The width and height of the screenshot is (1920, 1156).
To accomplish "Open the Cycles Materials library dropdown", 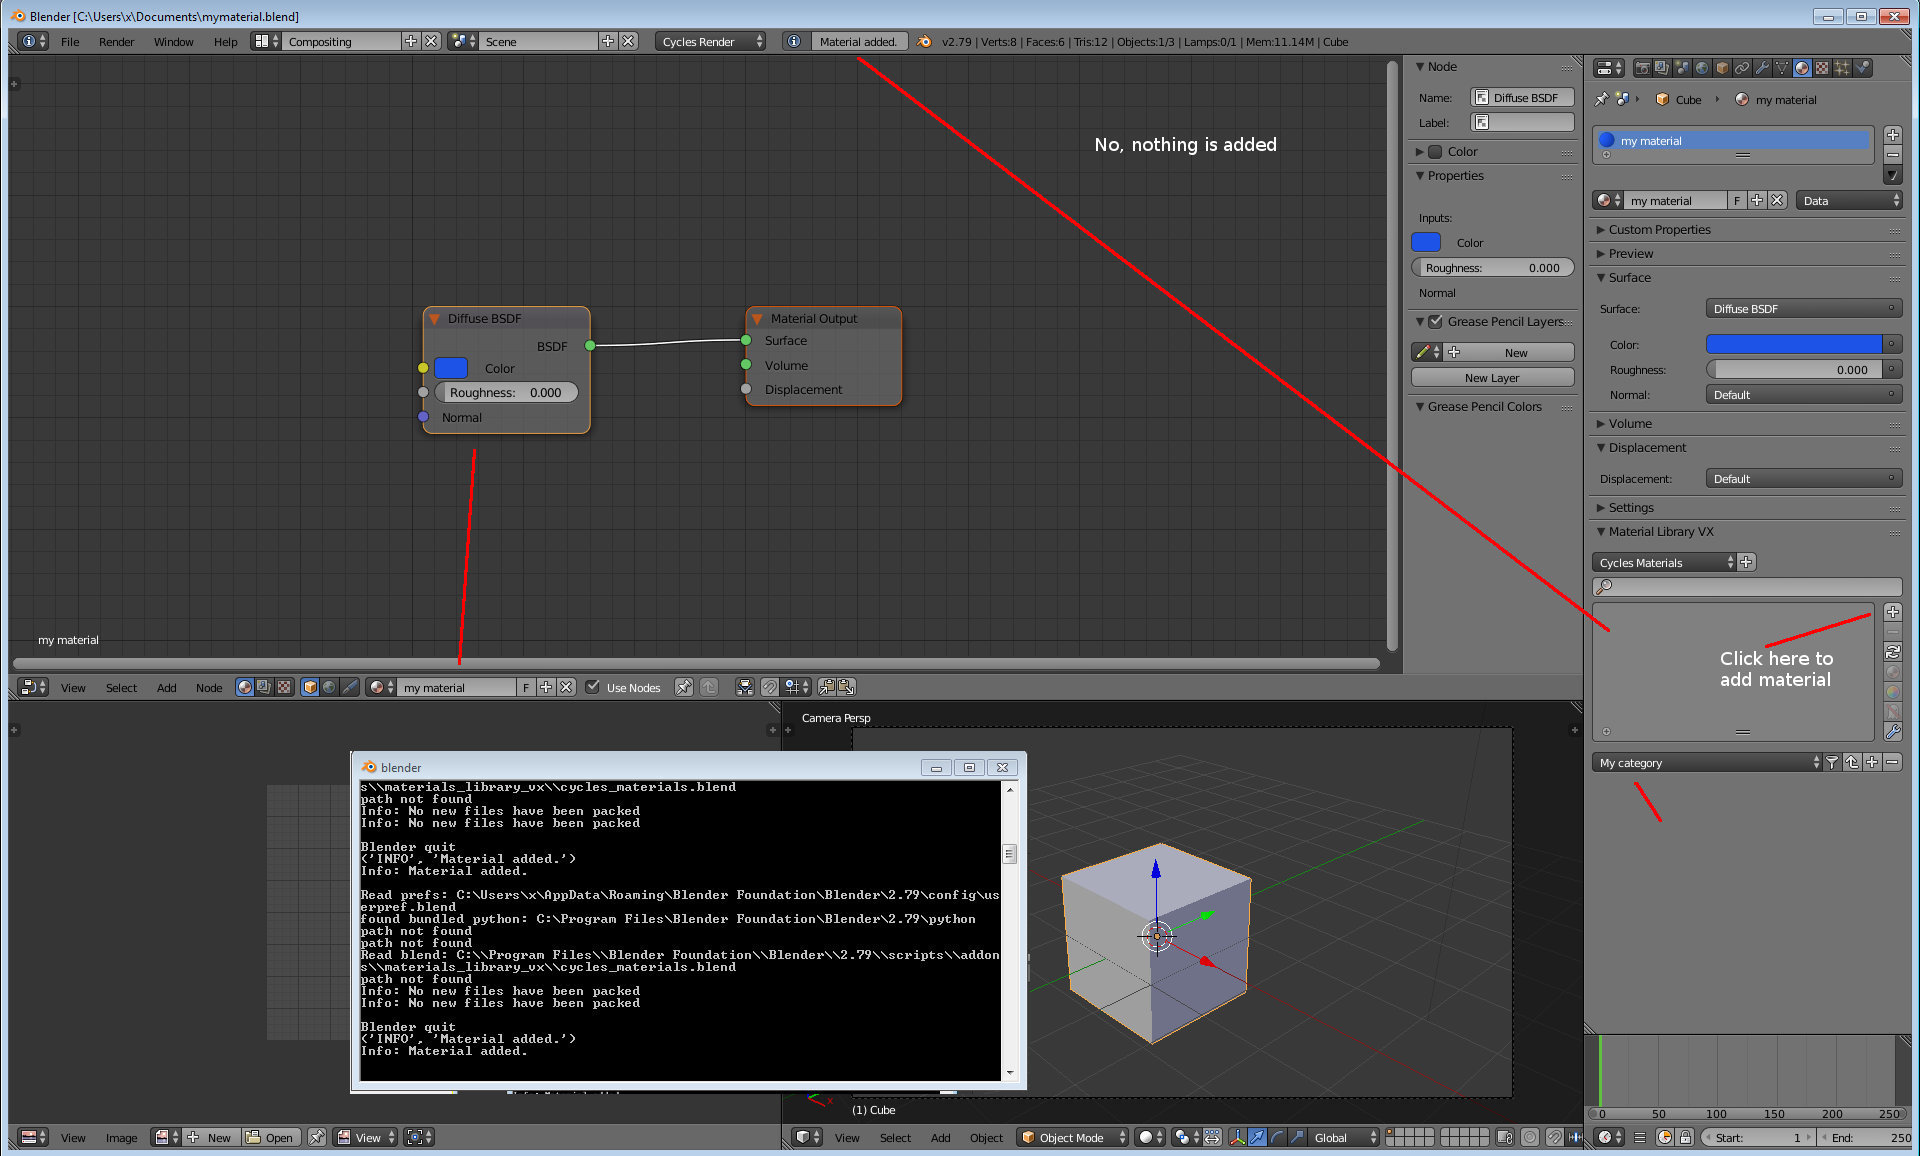I will point(1664,562).
